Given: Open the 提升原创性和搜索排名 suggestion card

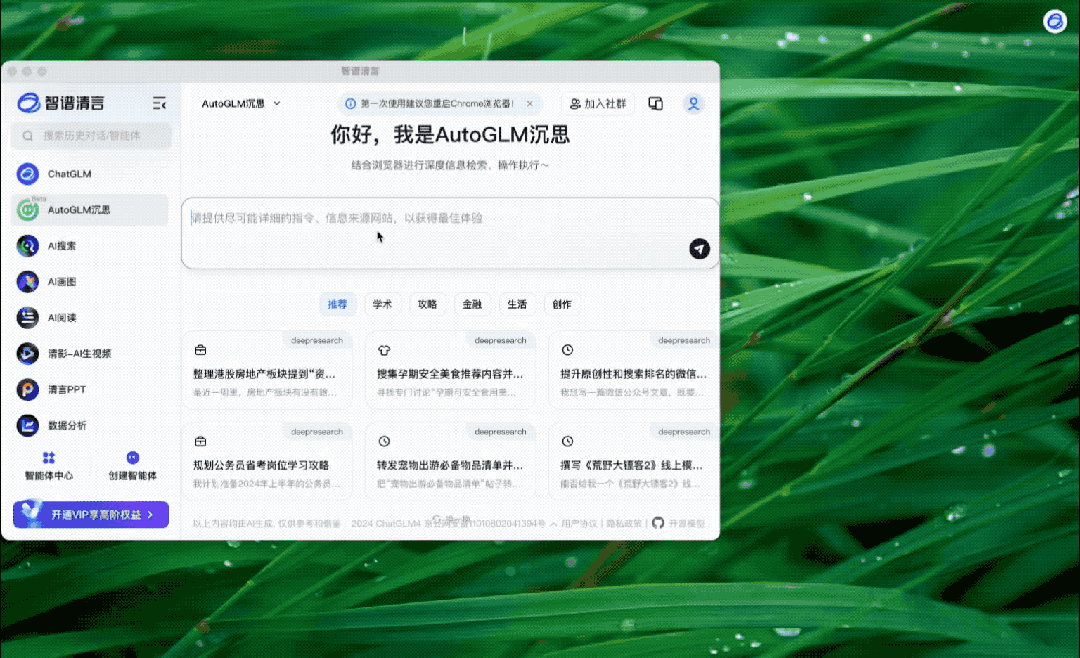Looking at the screenshot, I should (634, 370).
